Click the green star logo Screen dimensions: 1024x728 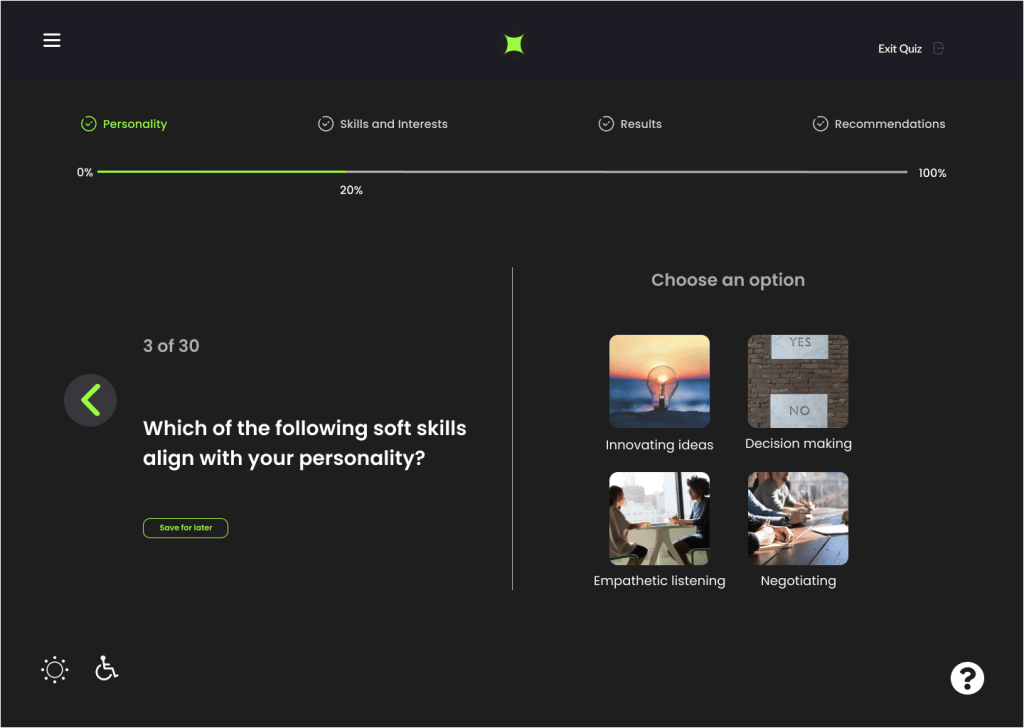pos(514,44)
